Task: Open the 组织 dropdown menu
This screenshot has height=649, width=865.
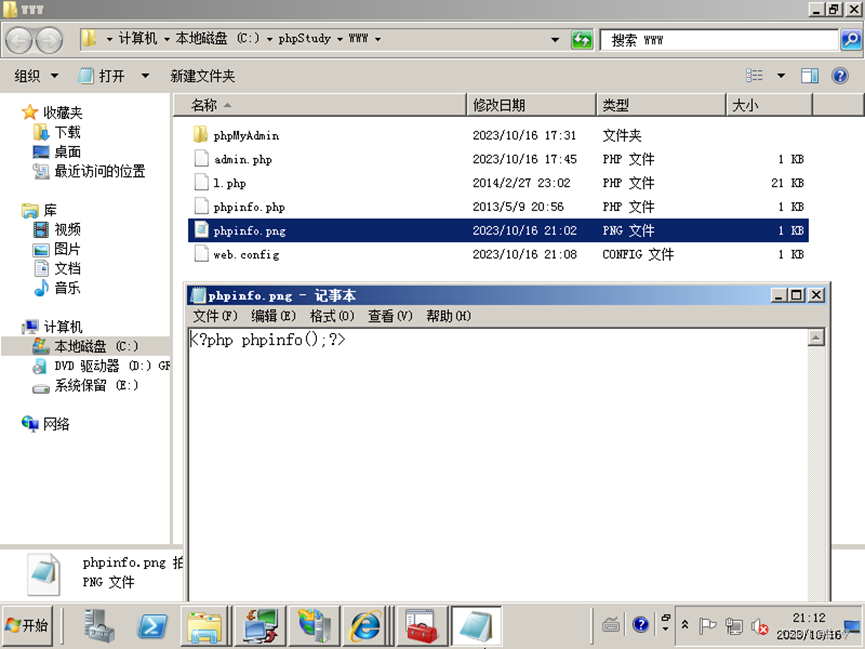Action: [36, 76]
